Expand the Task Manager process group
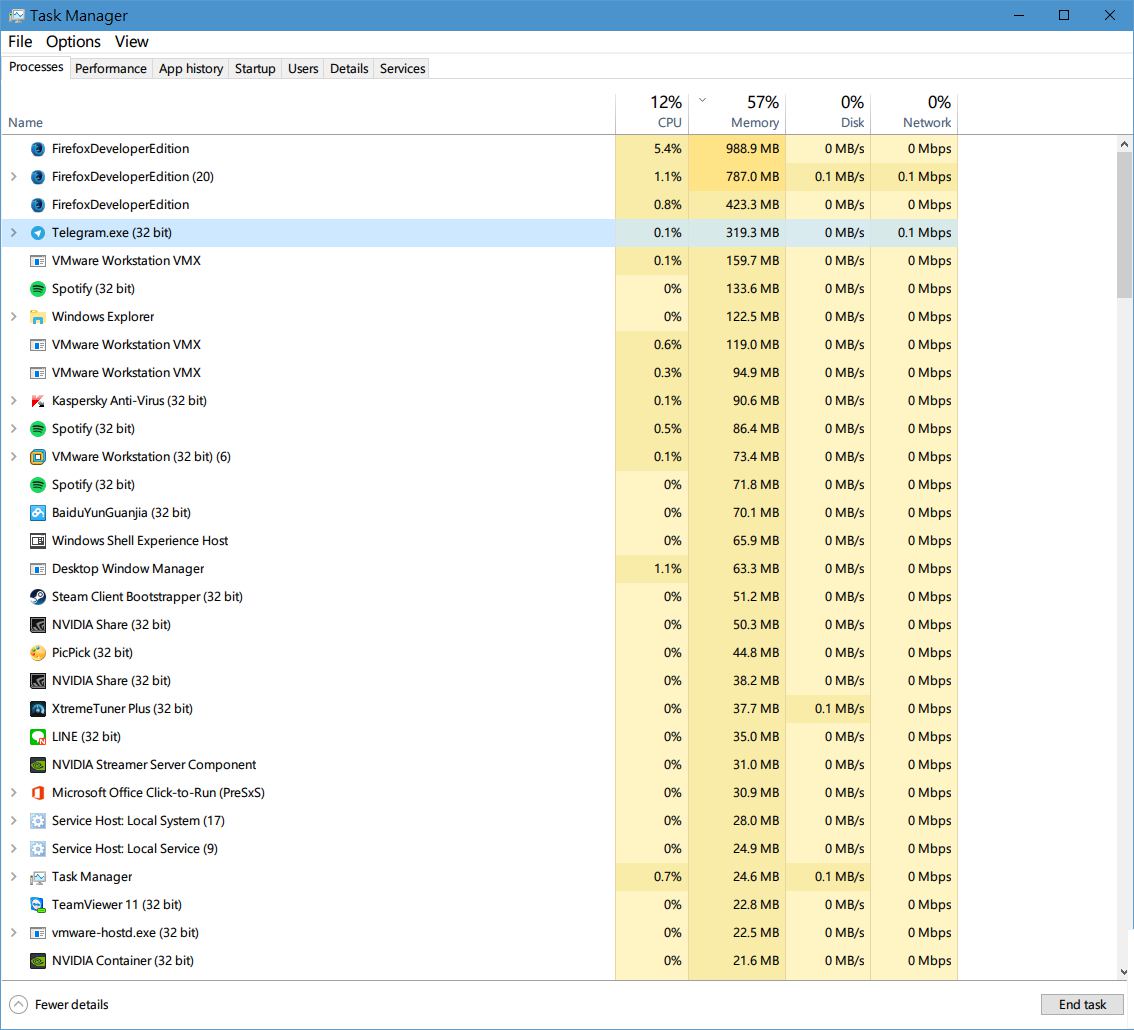The width and height of the screenshot is (1134, 1030). [13, 877]
